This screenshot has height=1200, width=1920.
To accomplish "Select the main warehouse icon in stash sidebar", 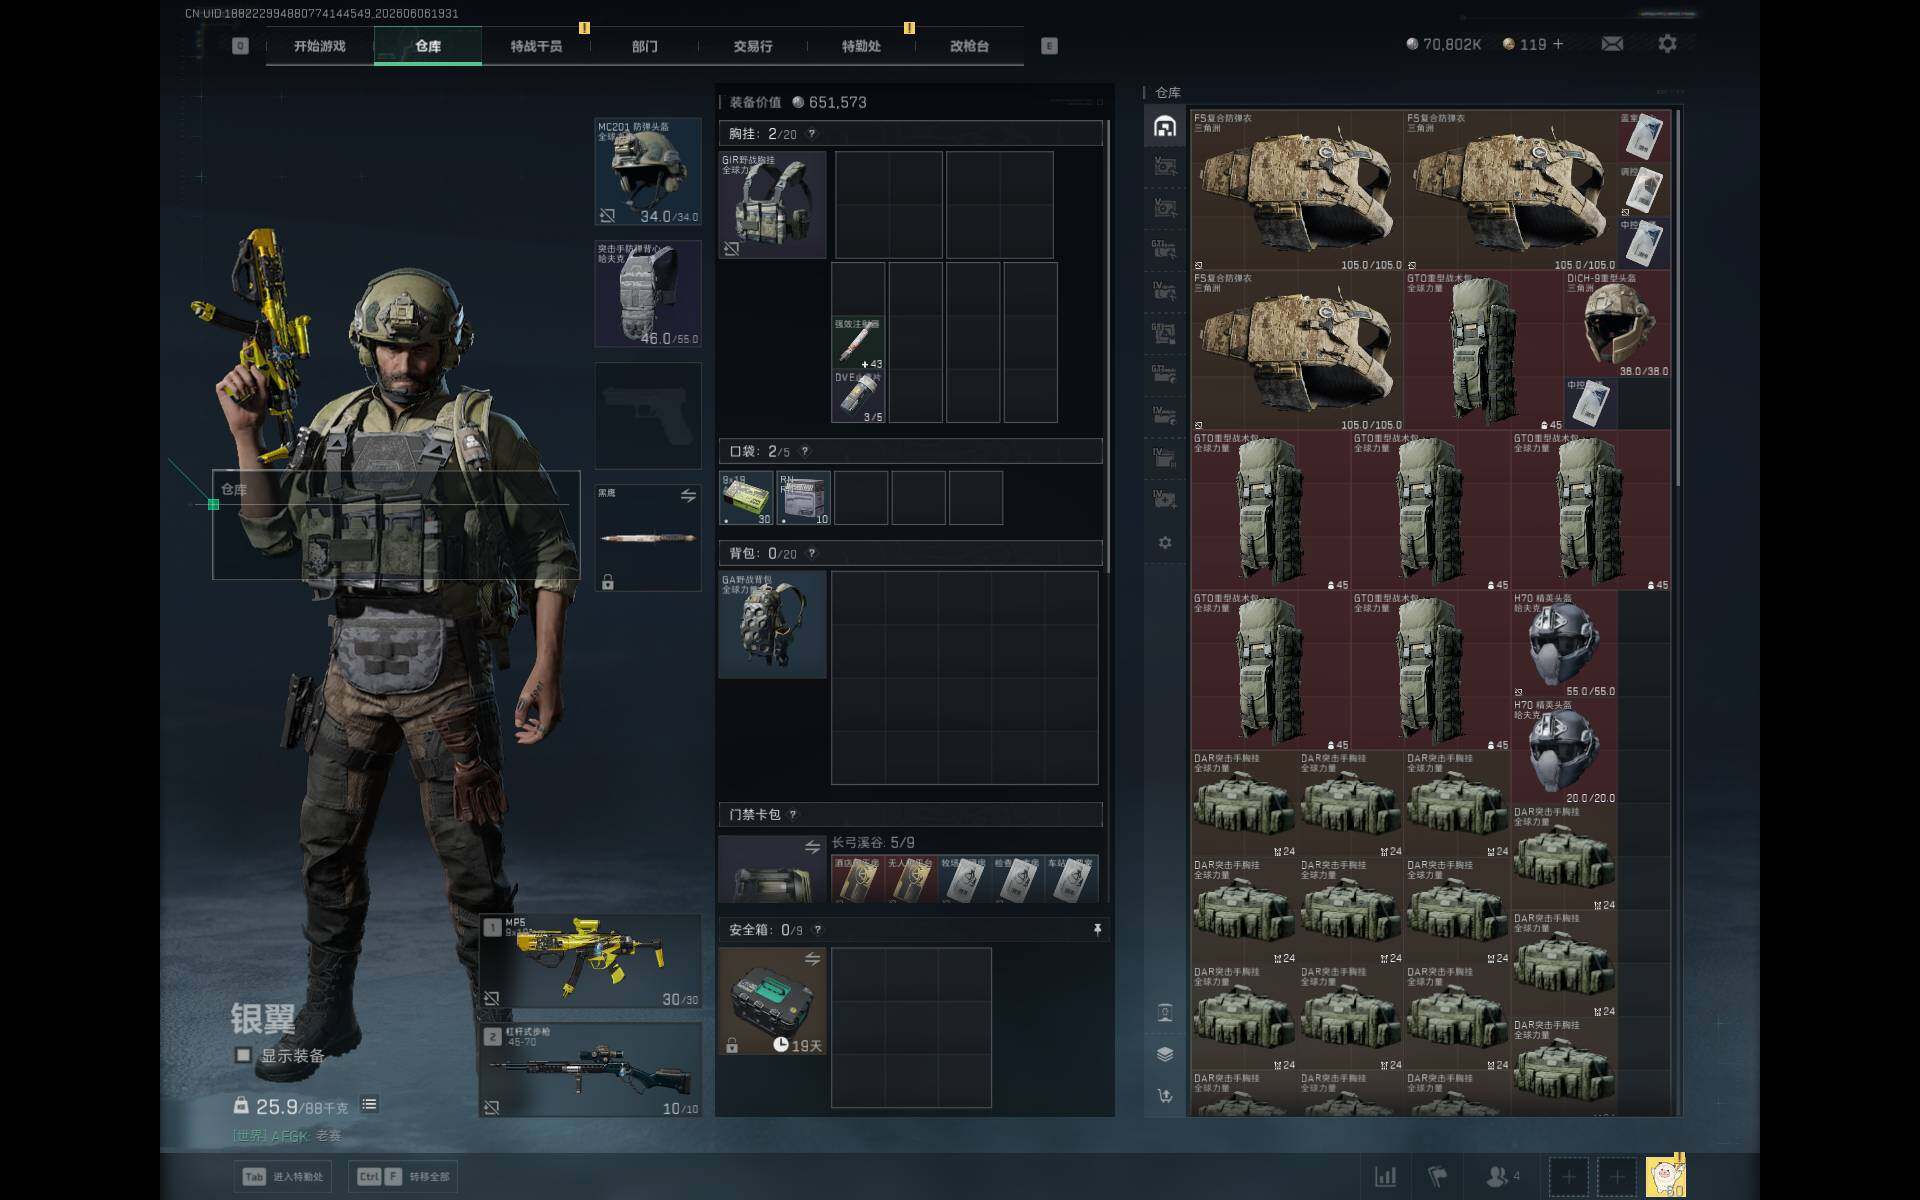I will click(x=1165, y=126).
